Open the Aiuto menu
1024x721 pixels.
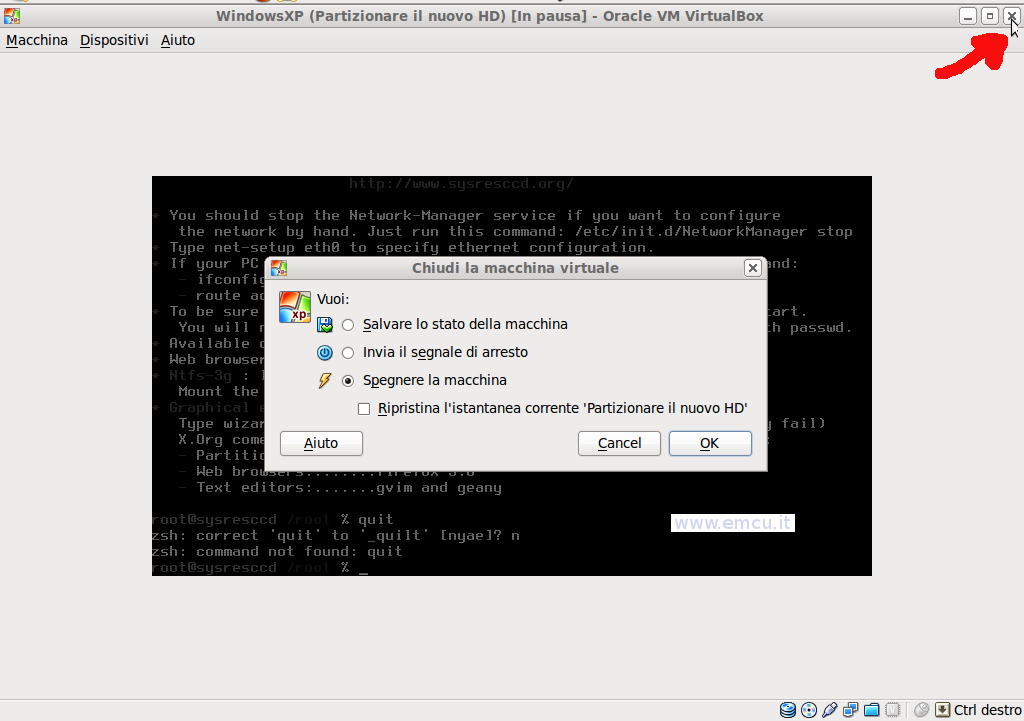tap(178, 40)
